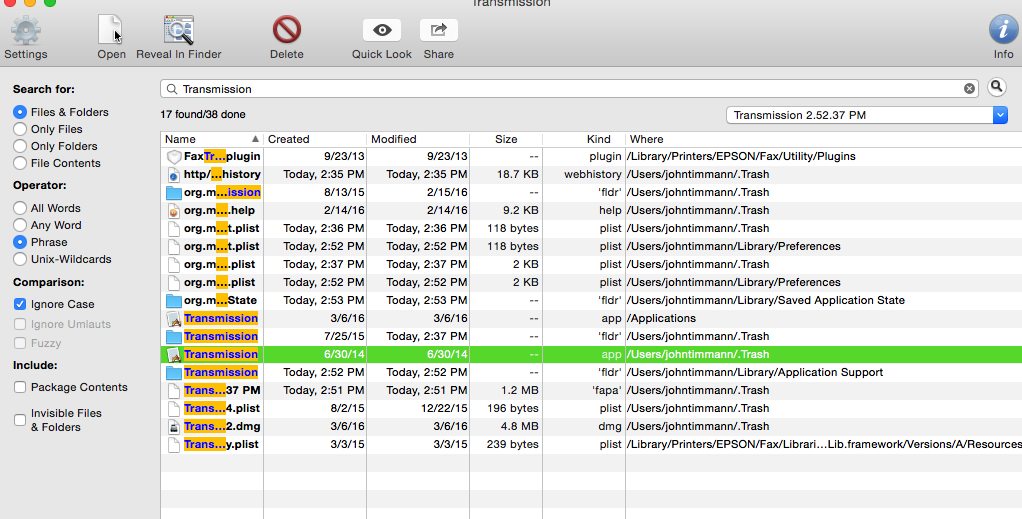Sort by Modified column header
The width and height of the screenshot is (1022, 519).
[x=418, y=139]
